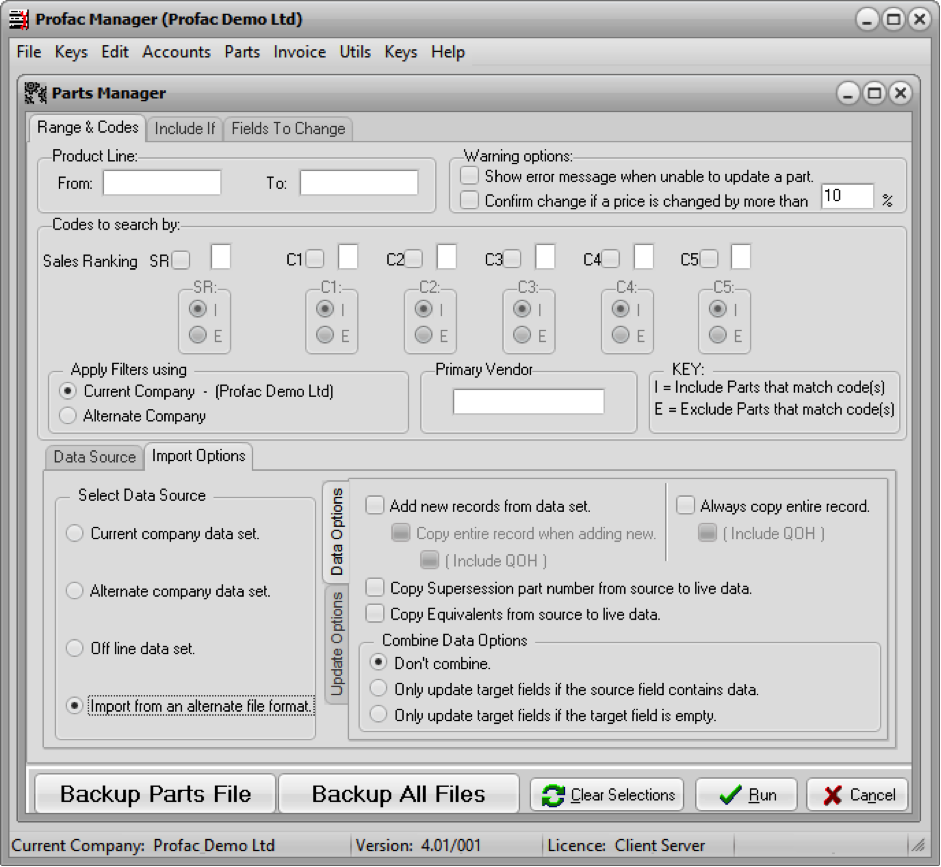This screenshot has height=867, width=941.
Task: Enable Show error message when unable to update
Action: (x=469, y=176)
